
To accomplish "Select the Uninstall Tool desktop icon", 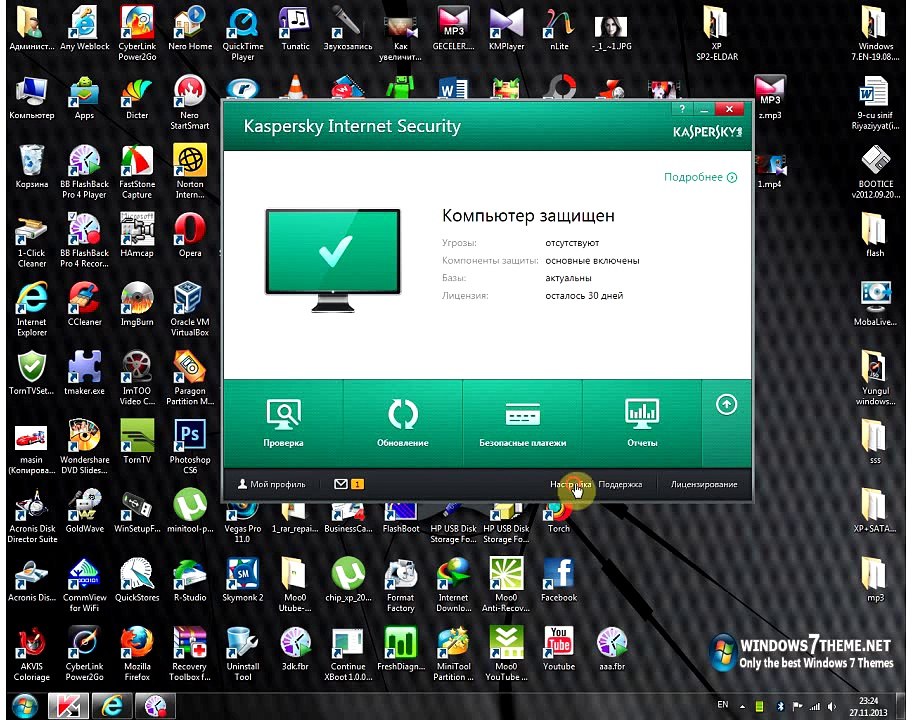I will (x=243, y=654).
